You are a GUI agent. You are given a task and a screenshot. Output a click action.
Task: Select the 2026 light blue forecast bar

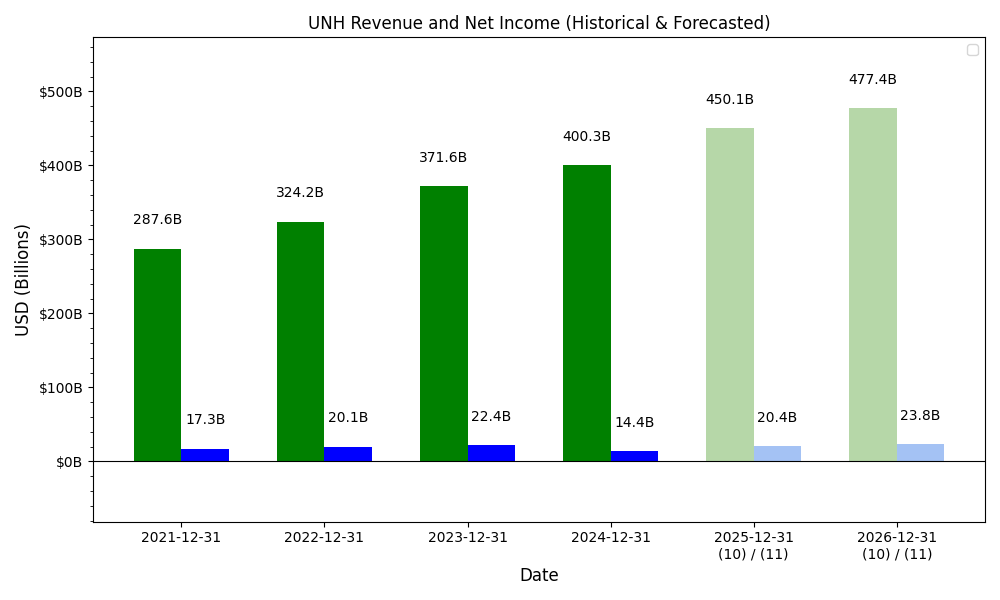tap(920, 453)
